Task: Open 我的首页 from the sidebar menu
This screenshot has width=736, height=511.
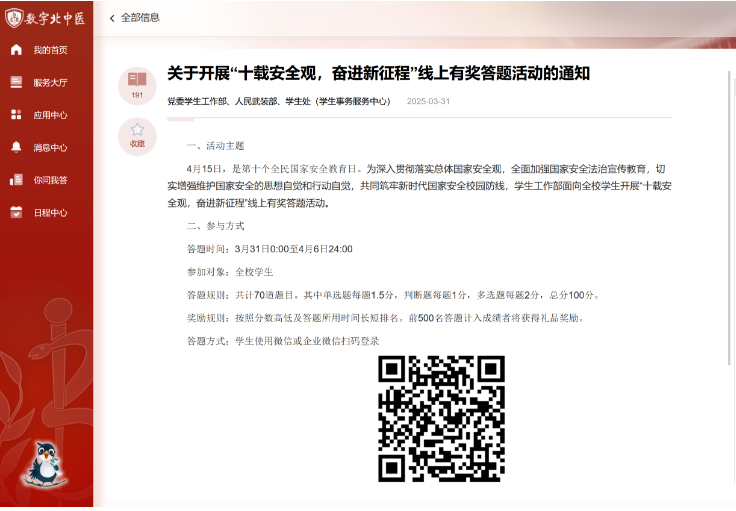Action: tap(50, 50)
